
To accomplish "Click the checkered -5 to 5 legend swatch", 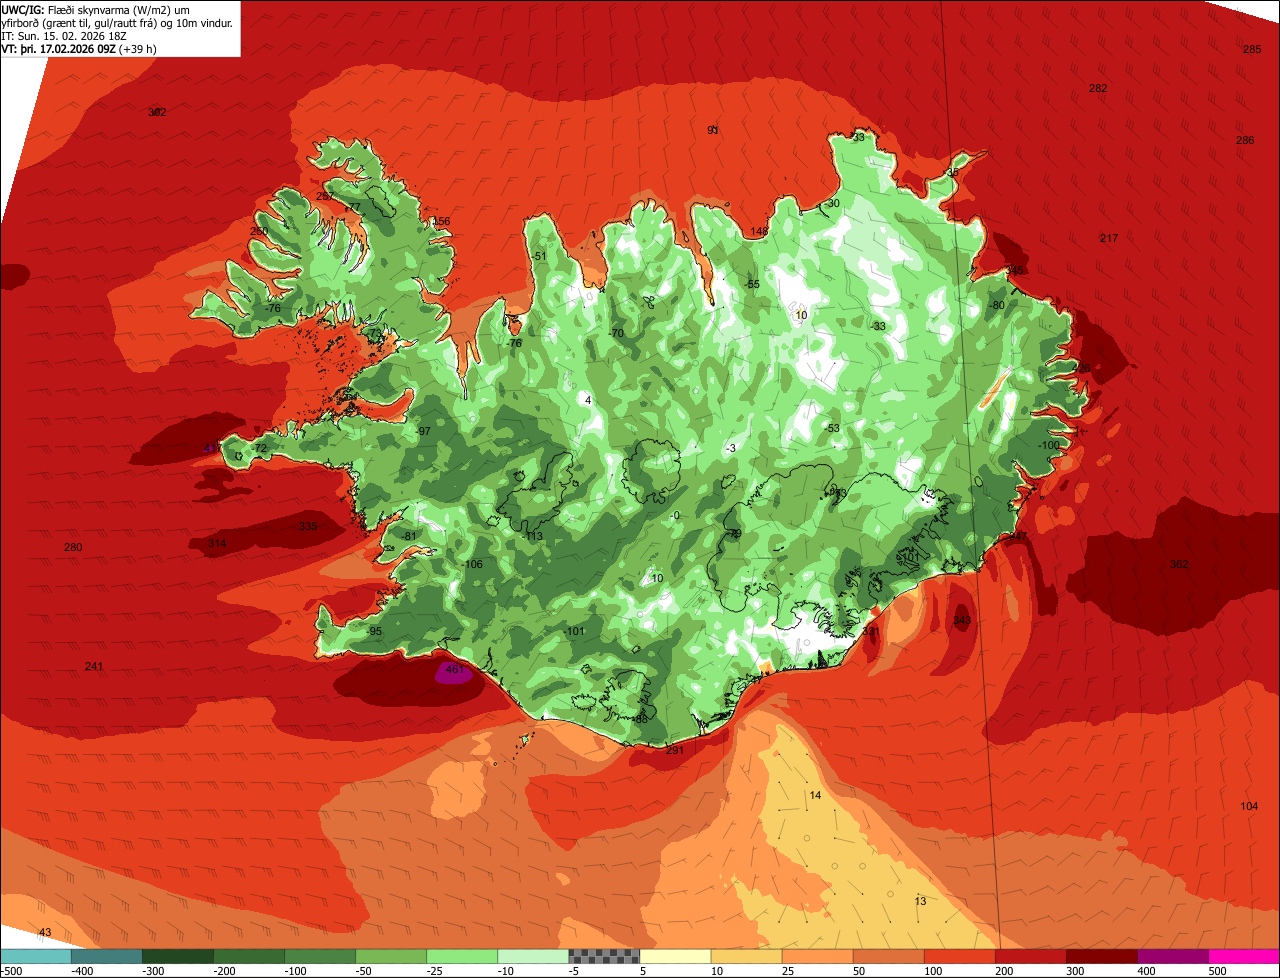I will (x=604, y=956).
